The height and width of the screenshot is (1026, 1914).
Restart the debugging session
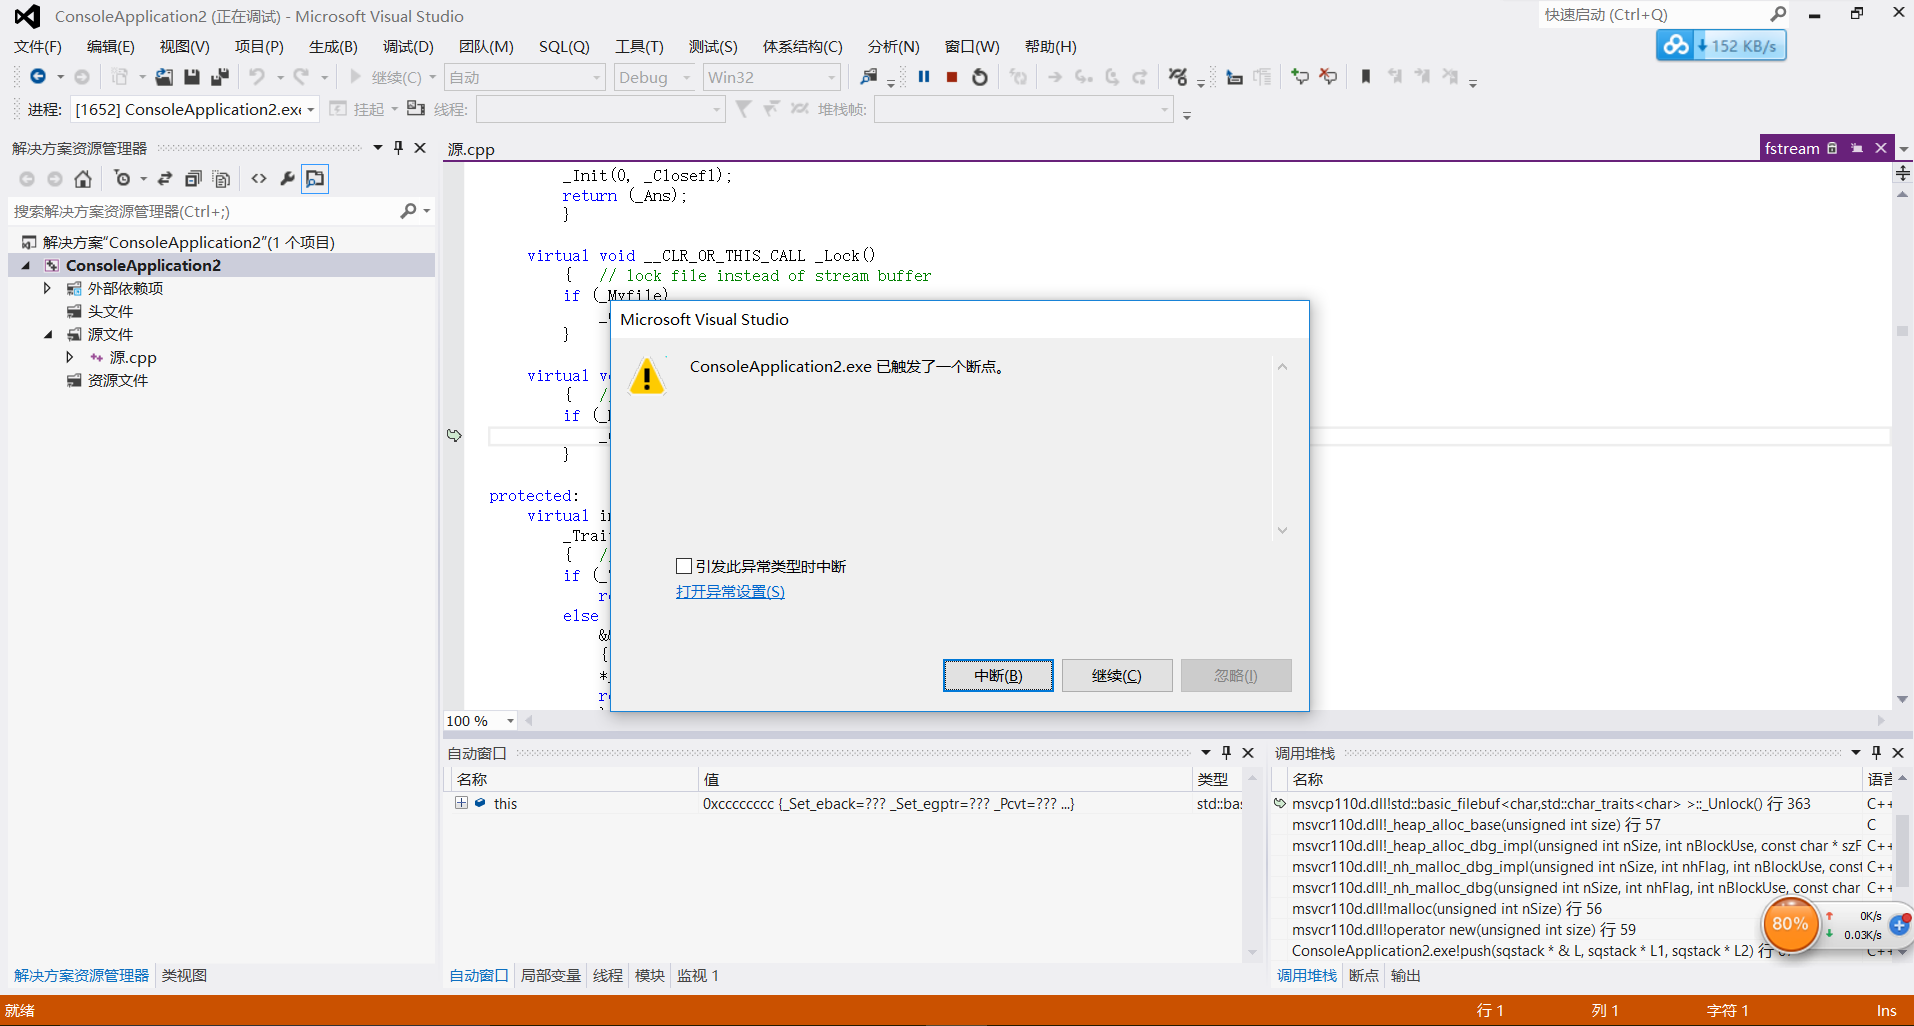tap(980, 77)
